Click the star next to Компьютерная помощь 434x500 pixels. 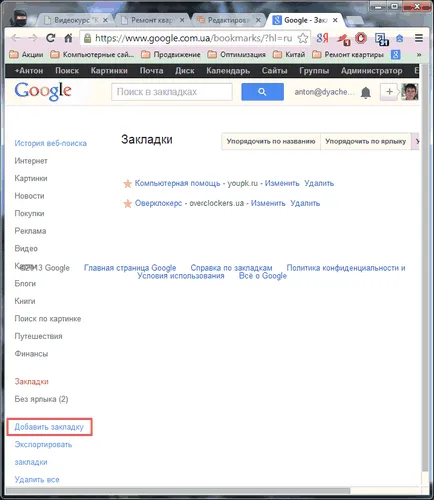[127, 183]
